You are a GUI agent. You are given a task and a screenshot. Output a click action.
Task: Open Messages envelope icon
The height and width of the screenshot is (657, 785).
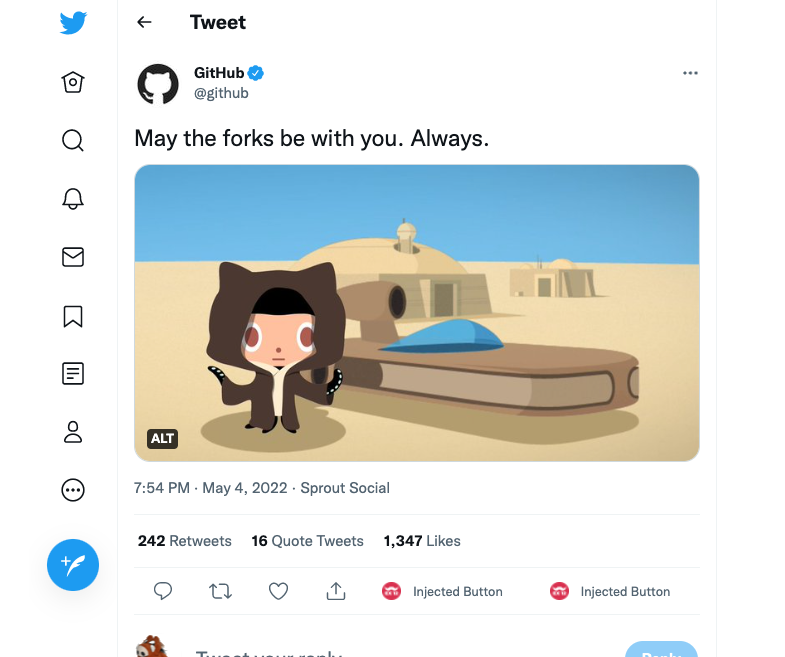tap(73, 257)
